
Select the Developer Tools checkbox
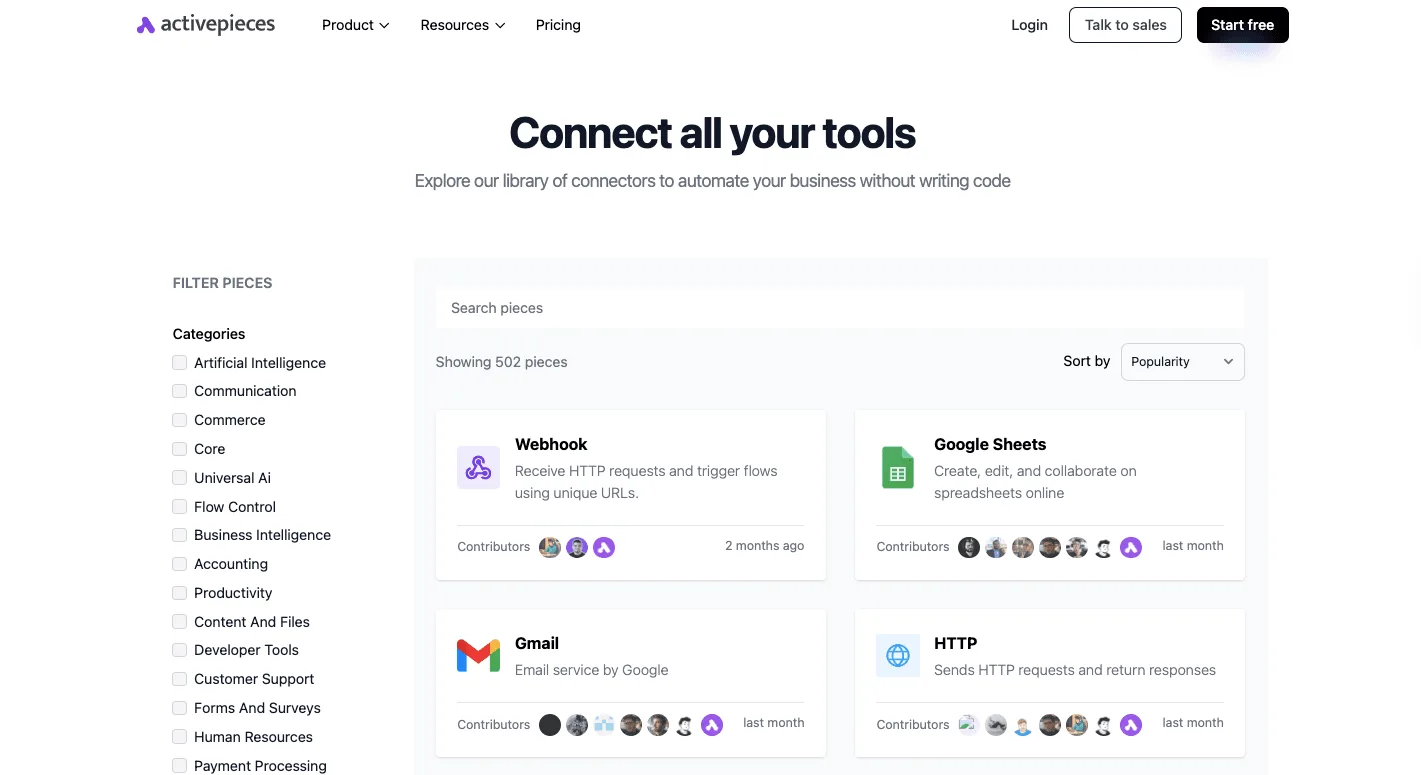[180, 650]
